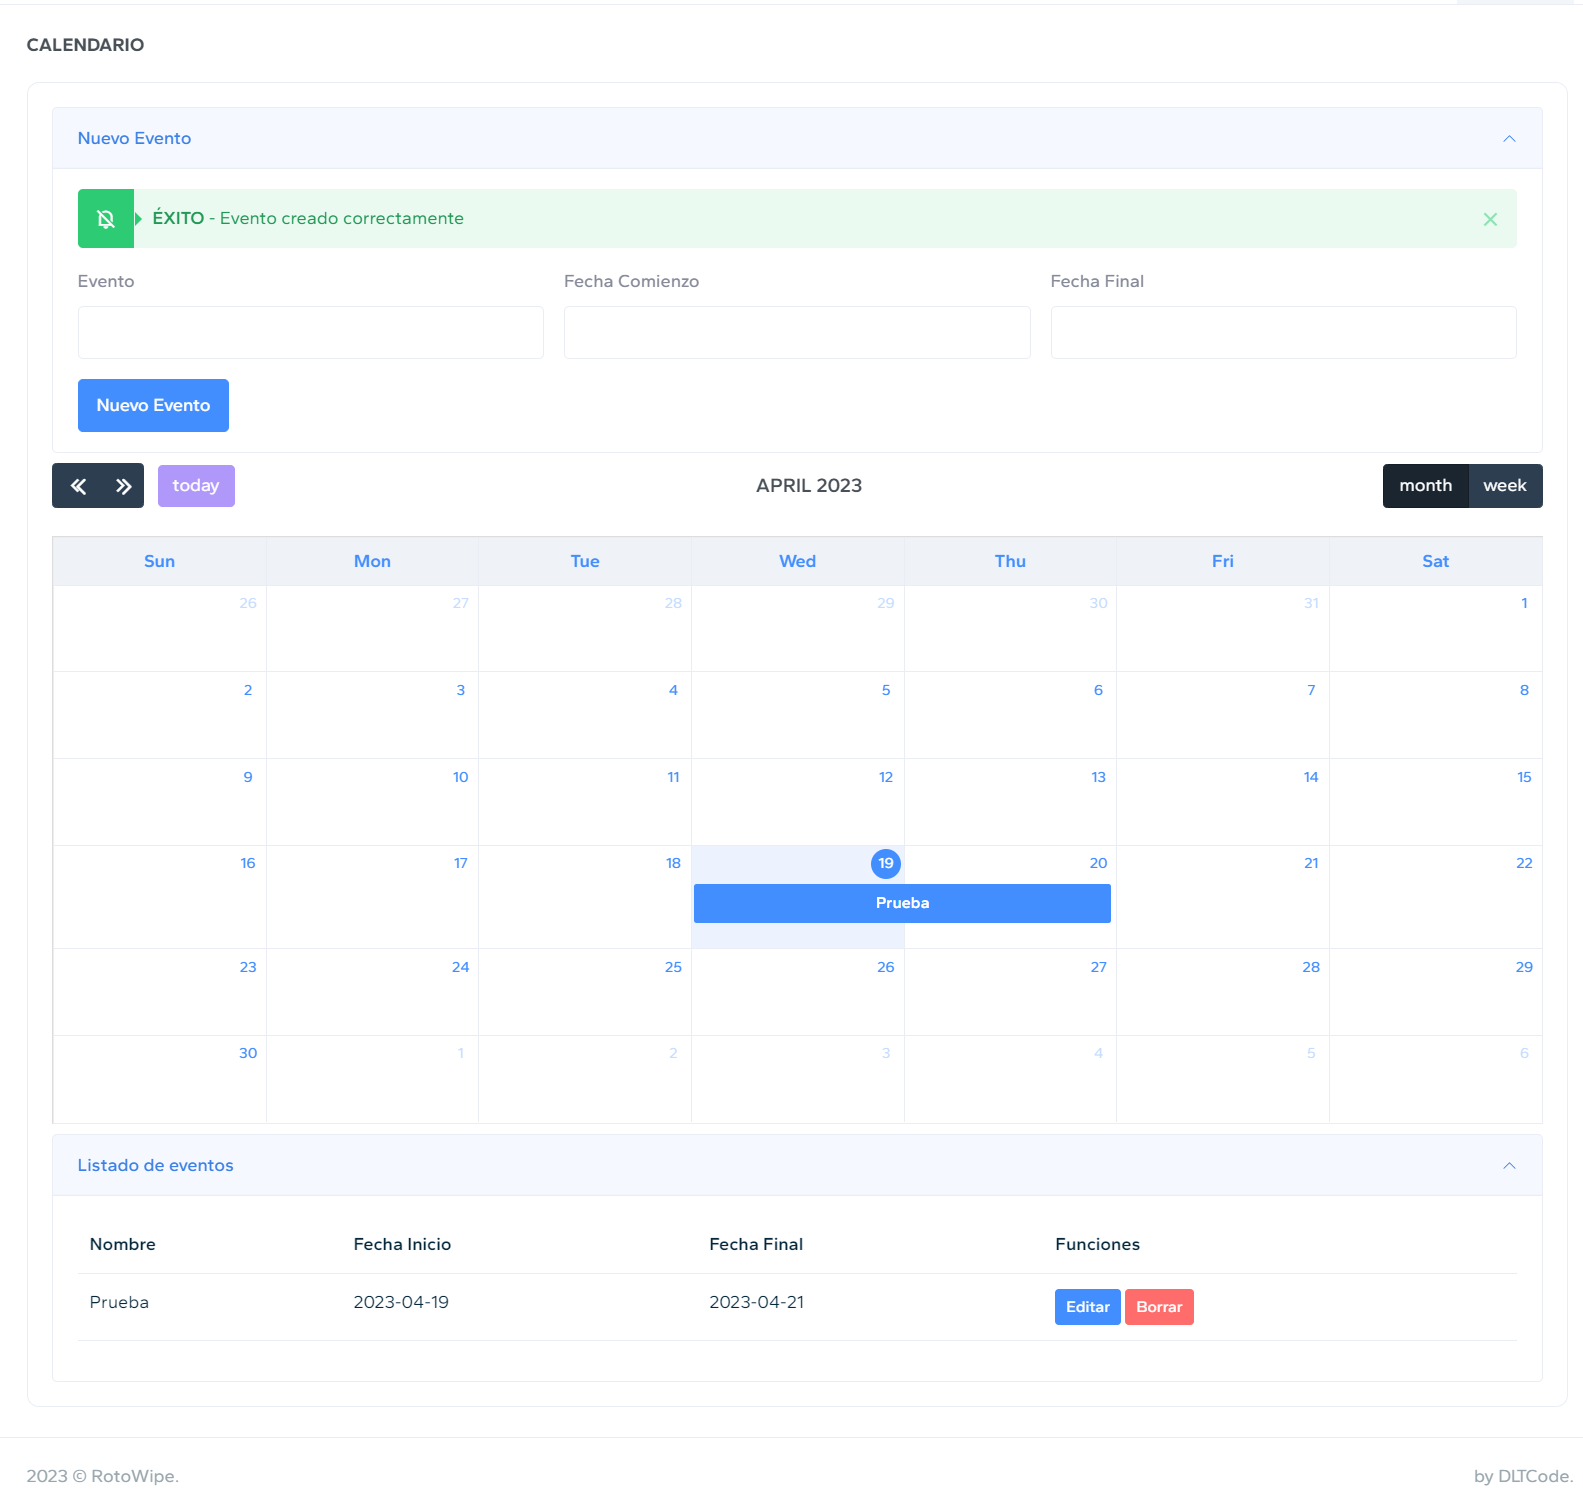Focus the Evento name input field

tap(310, 333)
